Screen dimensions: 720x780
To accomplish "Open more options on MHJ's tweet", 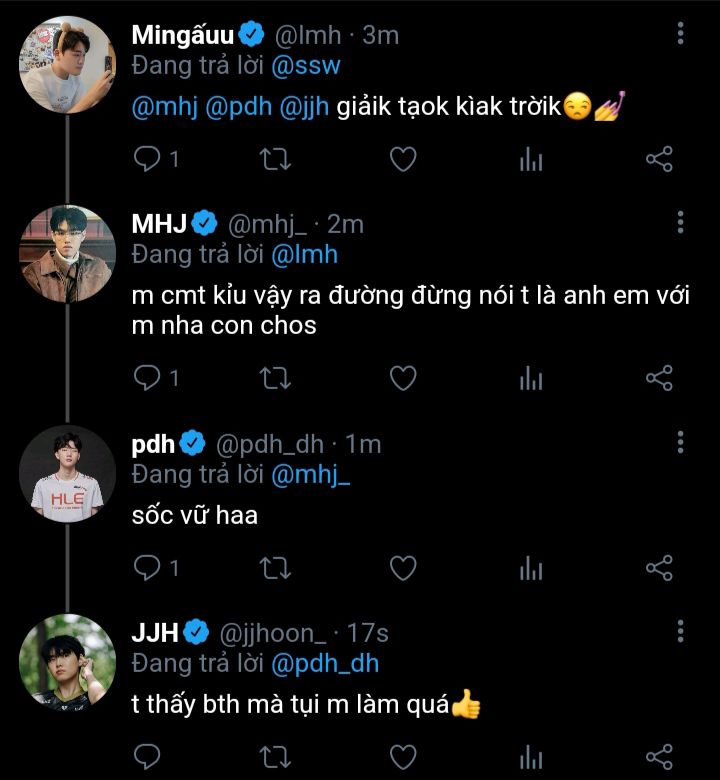I will coord(680,222).
